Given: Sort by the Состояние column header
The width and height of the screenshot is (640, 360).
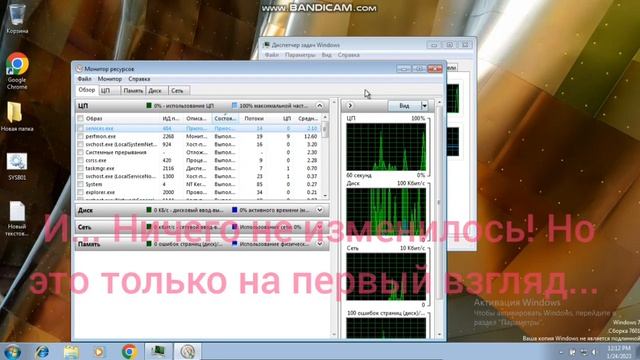Looking at the screenshot, I should point(225,118).
